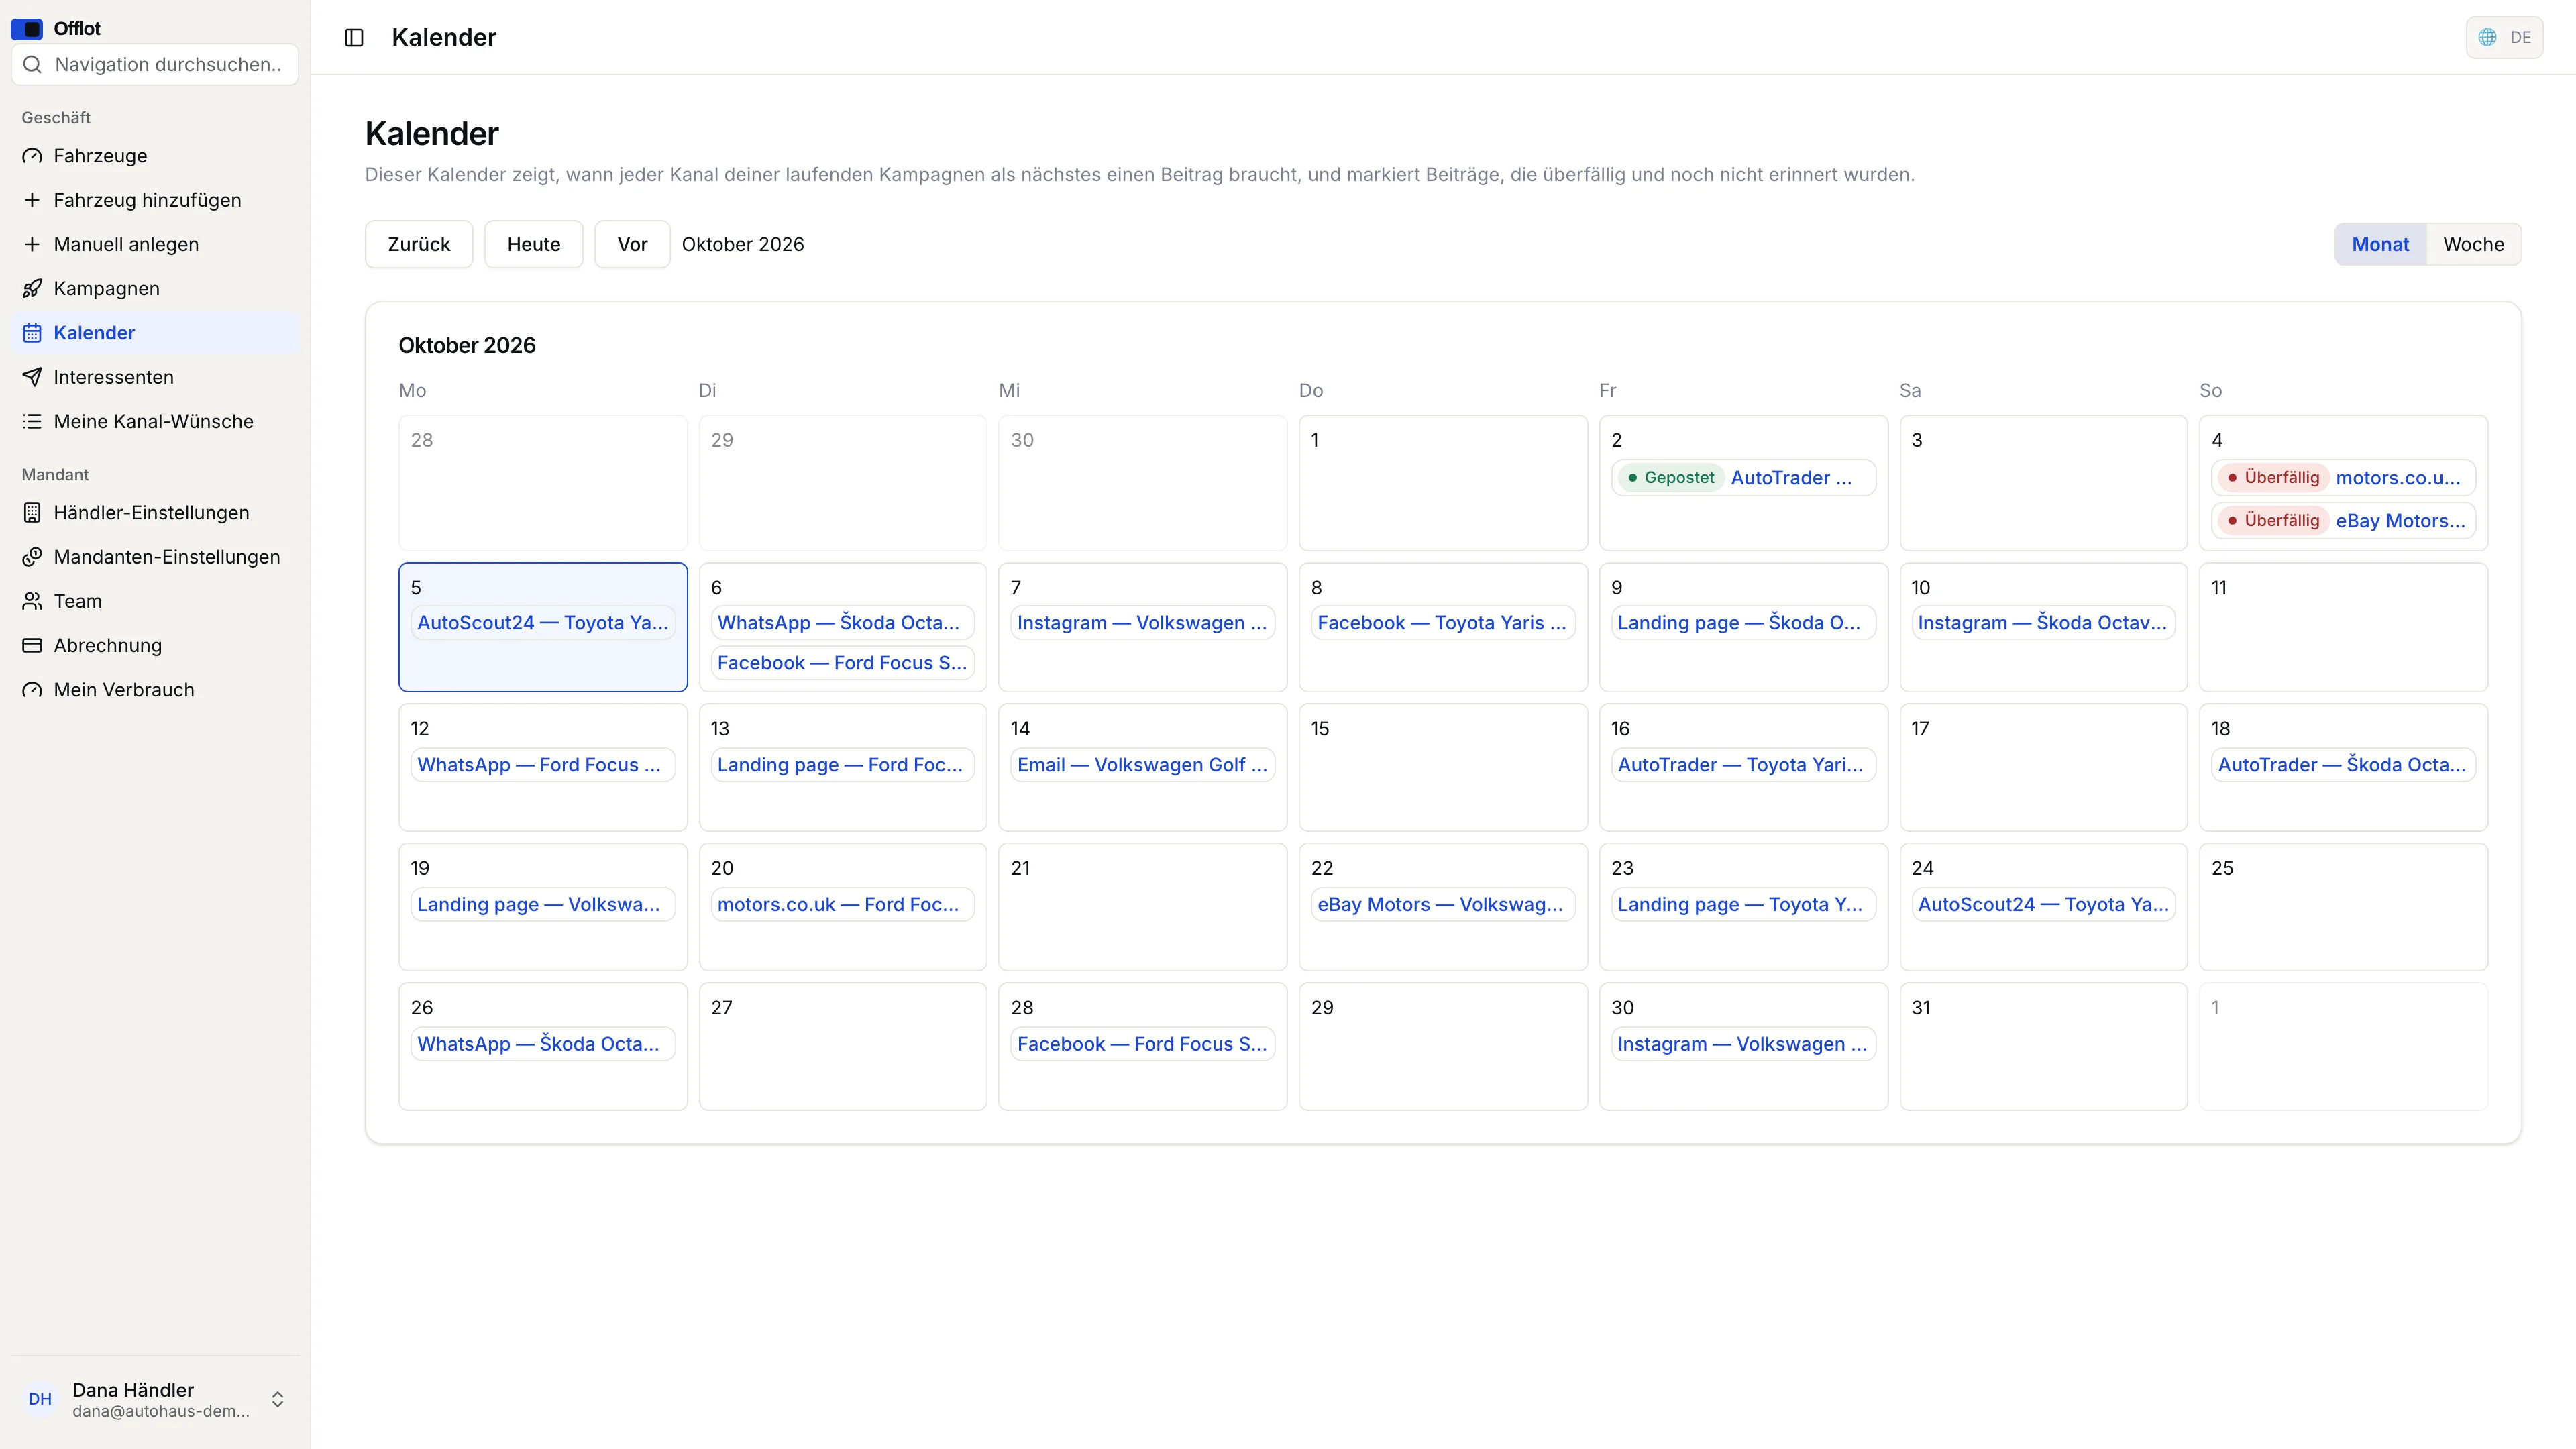2576x1449 pixels.
Task: Switch calendar to Monat view
Action: pos(2380,244)
